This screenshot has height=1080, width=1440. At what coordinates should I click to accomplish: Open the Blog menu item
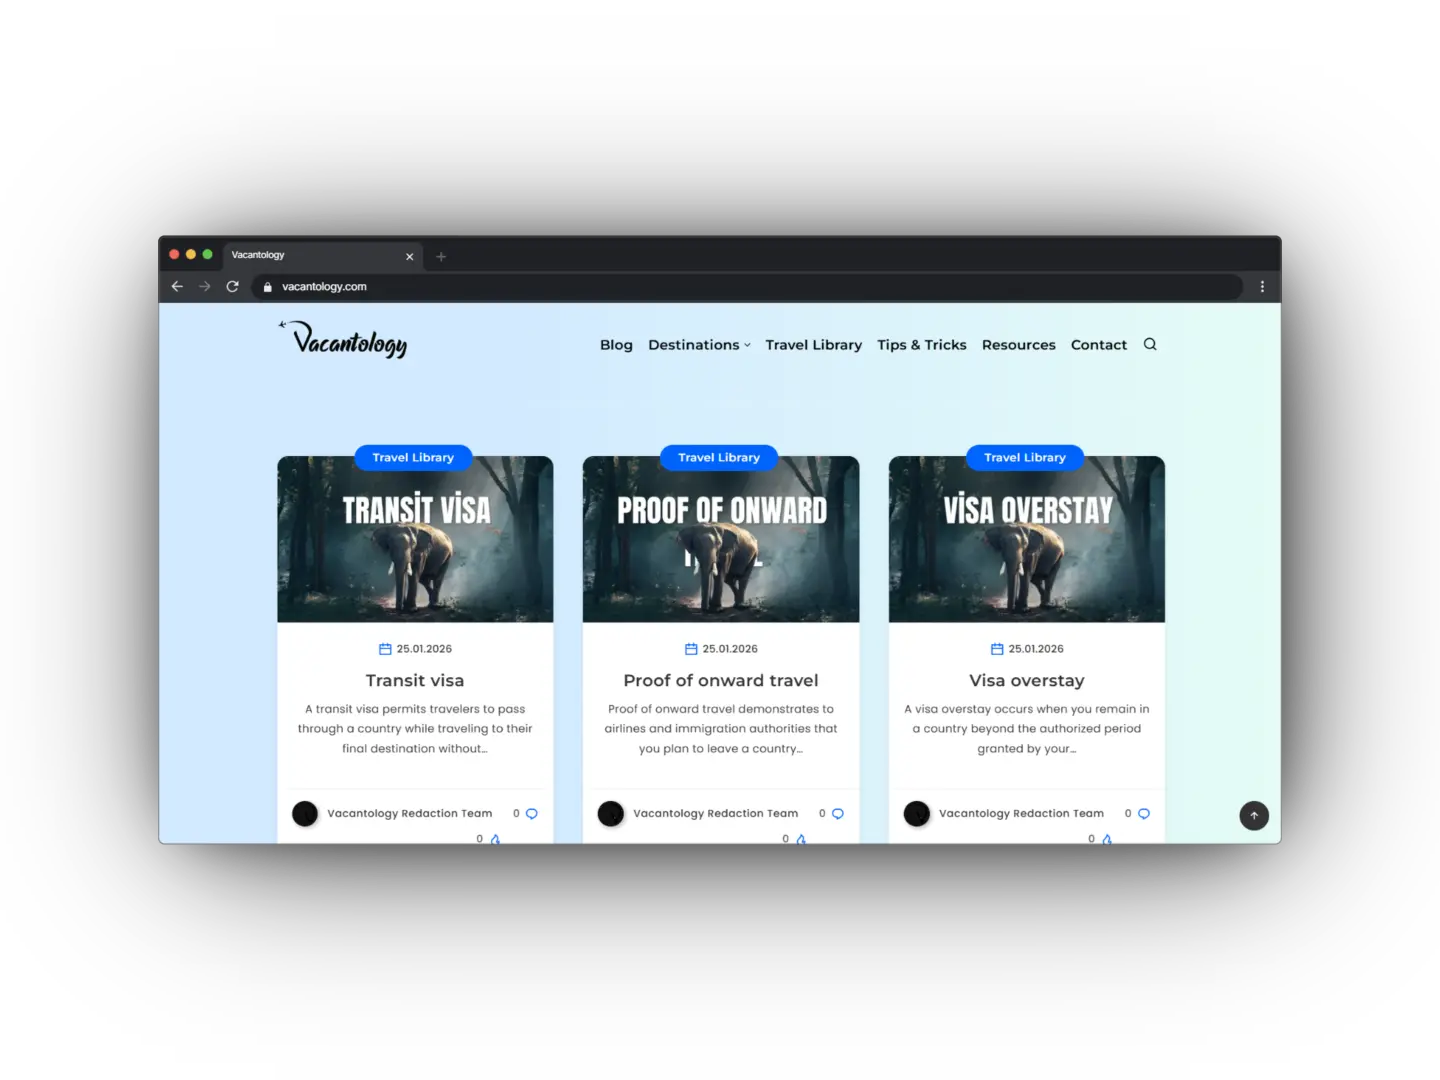[616, 344]
